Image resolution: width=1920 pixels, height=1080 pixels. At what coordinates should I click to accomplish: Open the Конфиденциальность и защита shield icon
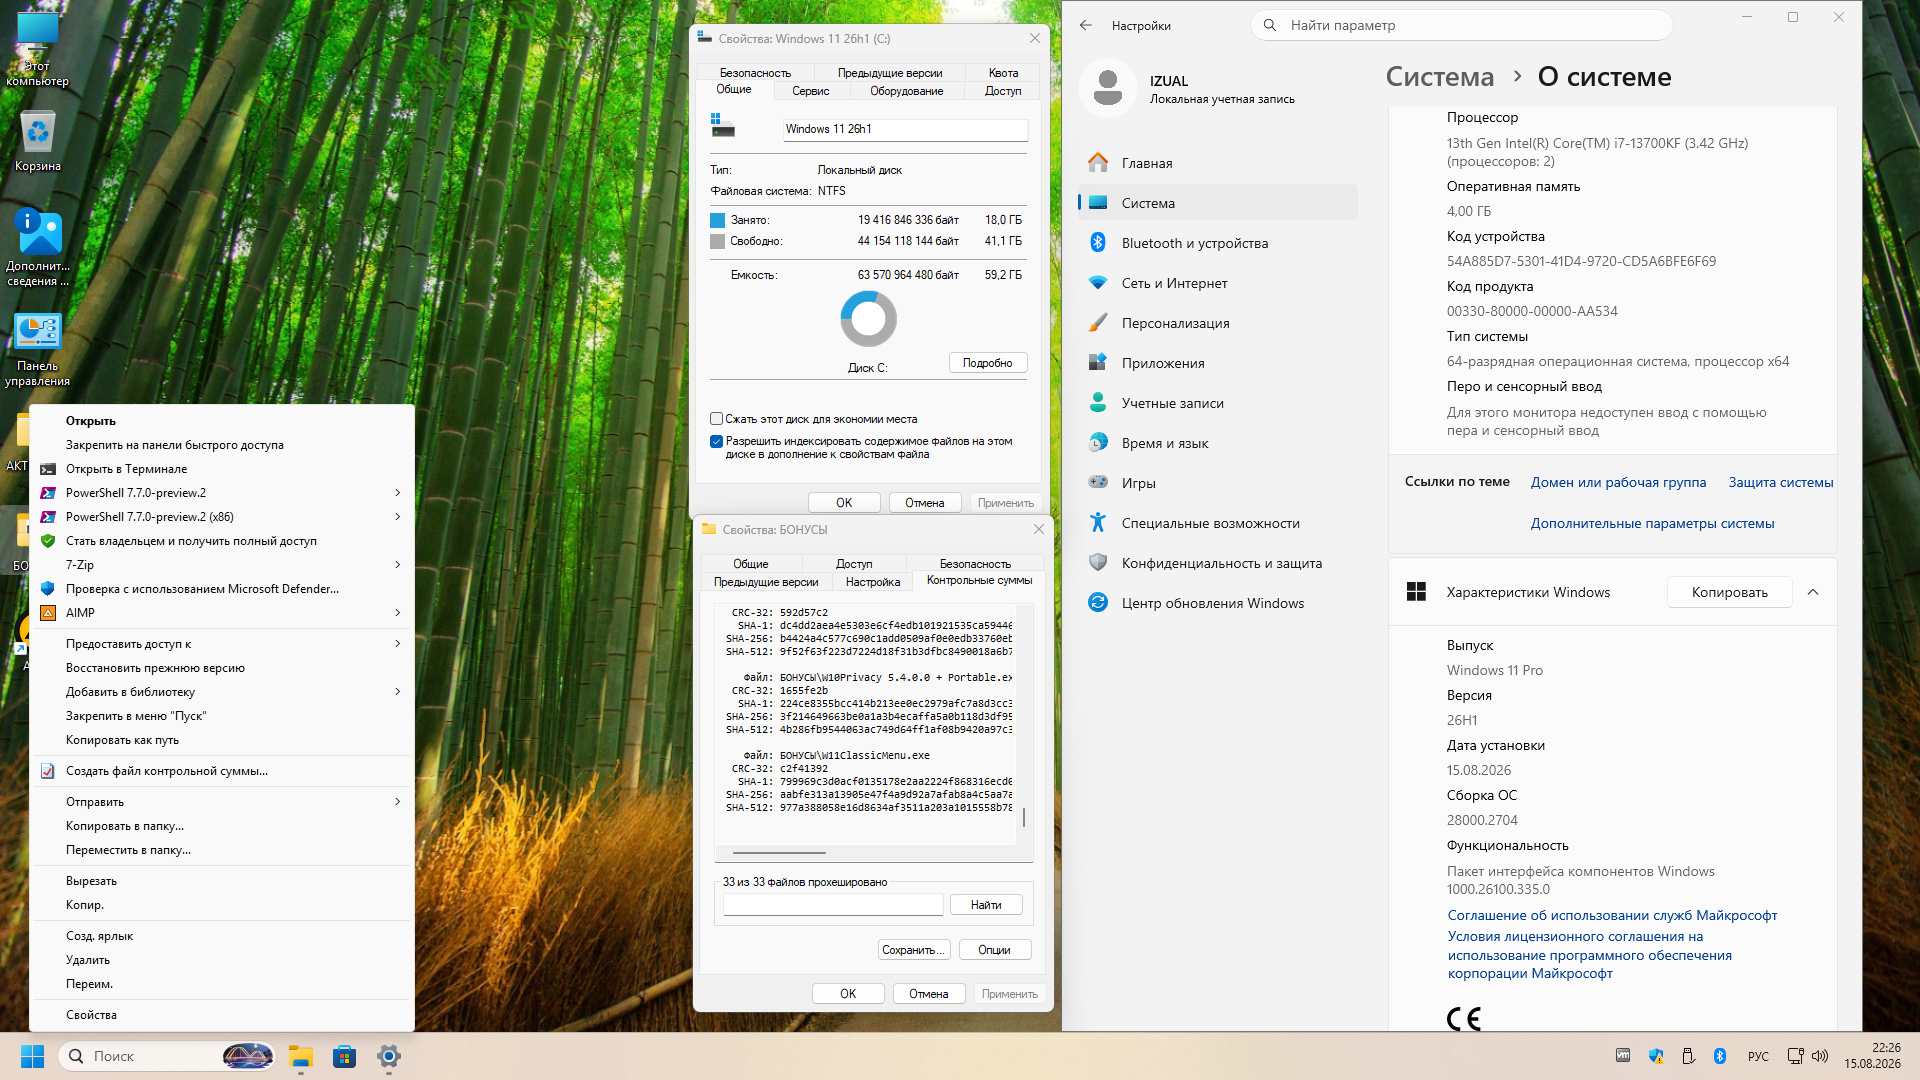[x=1098, y=563]
